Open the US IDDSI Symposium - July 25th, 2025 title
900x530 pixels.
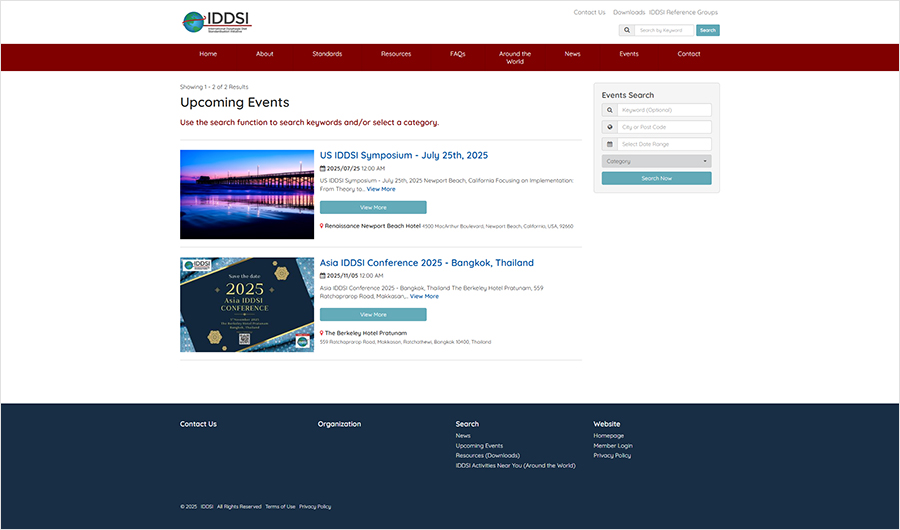[404, 156]
